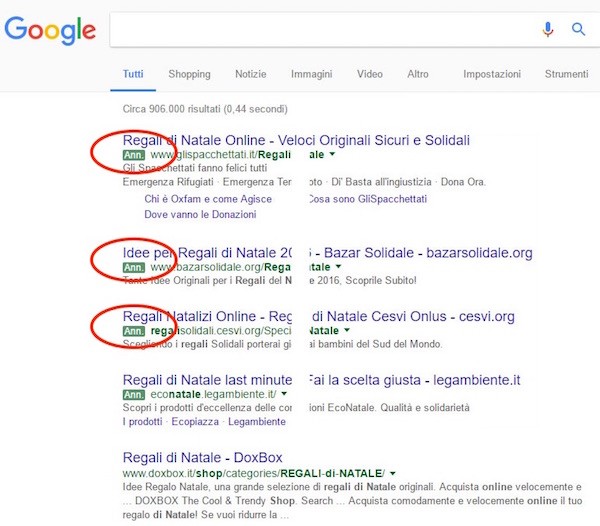Viewport: 600px width, 526px height.
Task: Click the blue magnifier search icon
Action: pos(578,29)
